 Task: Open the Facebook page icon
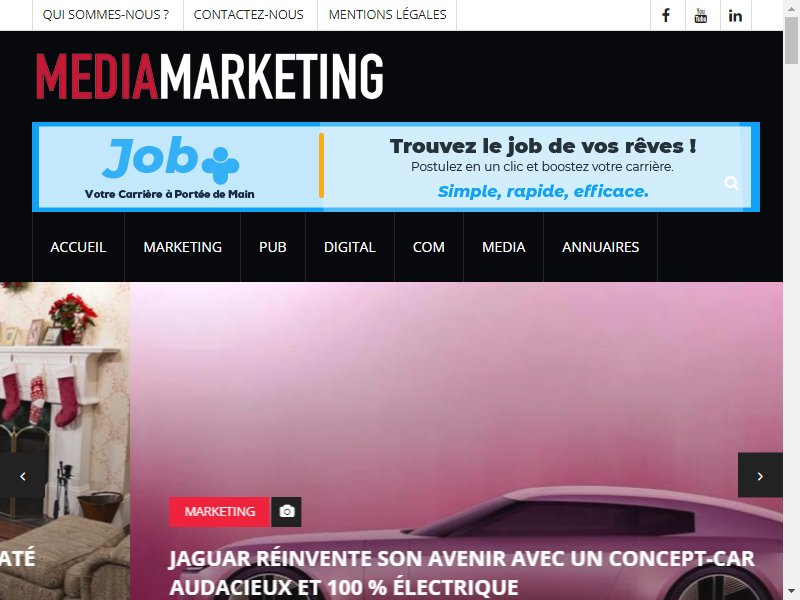pyautogui.click(x=667, y=15)
